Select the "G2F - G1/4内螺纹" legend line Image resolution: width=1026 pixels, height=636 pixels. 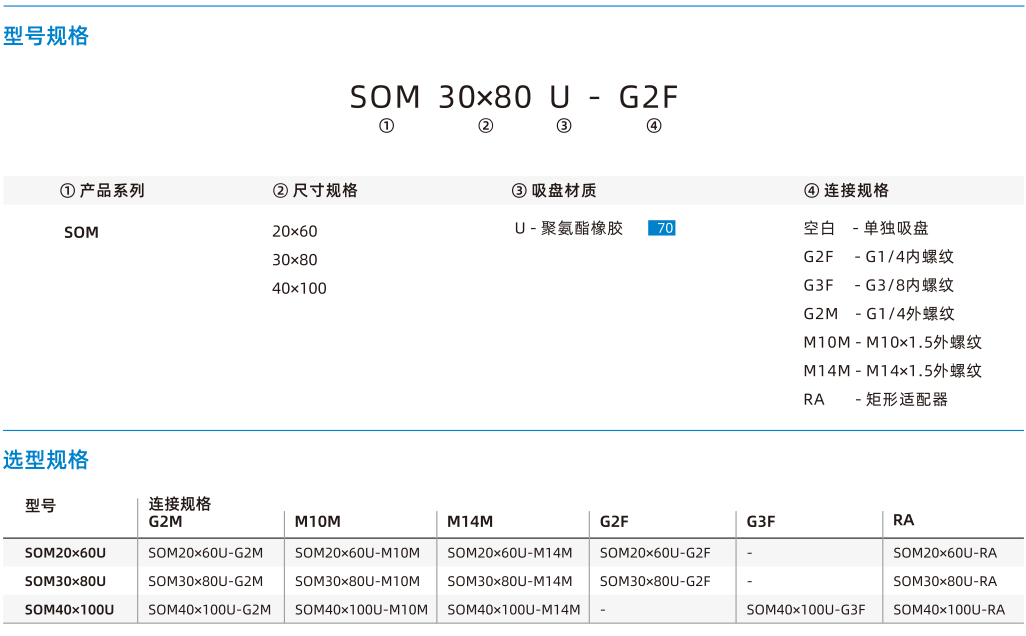point(879,256)
